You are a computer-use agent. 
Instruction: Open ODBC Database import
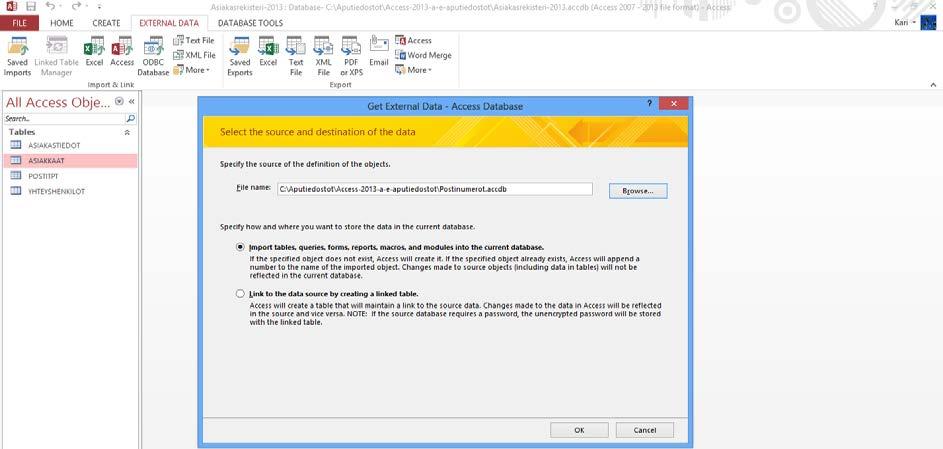(x=153, y=56)
